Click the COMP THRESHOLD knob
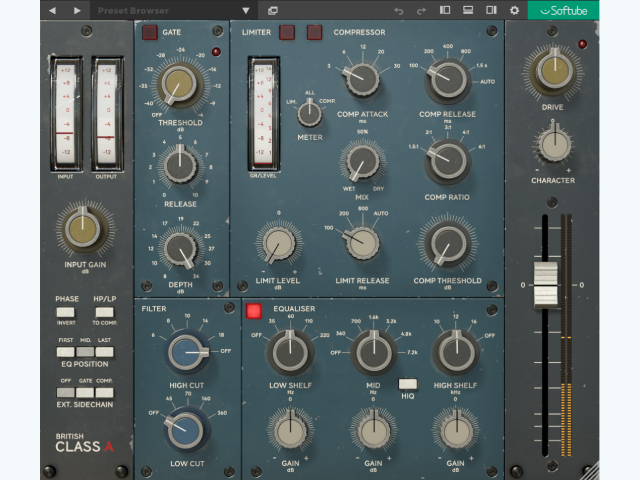The image size is (640, 480). [448, 244]
